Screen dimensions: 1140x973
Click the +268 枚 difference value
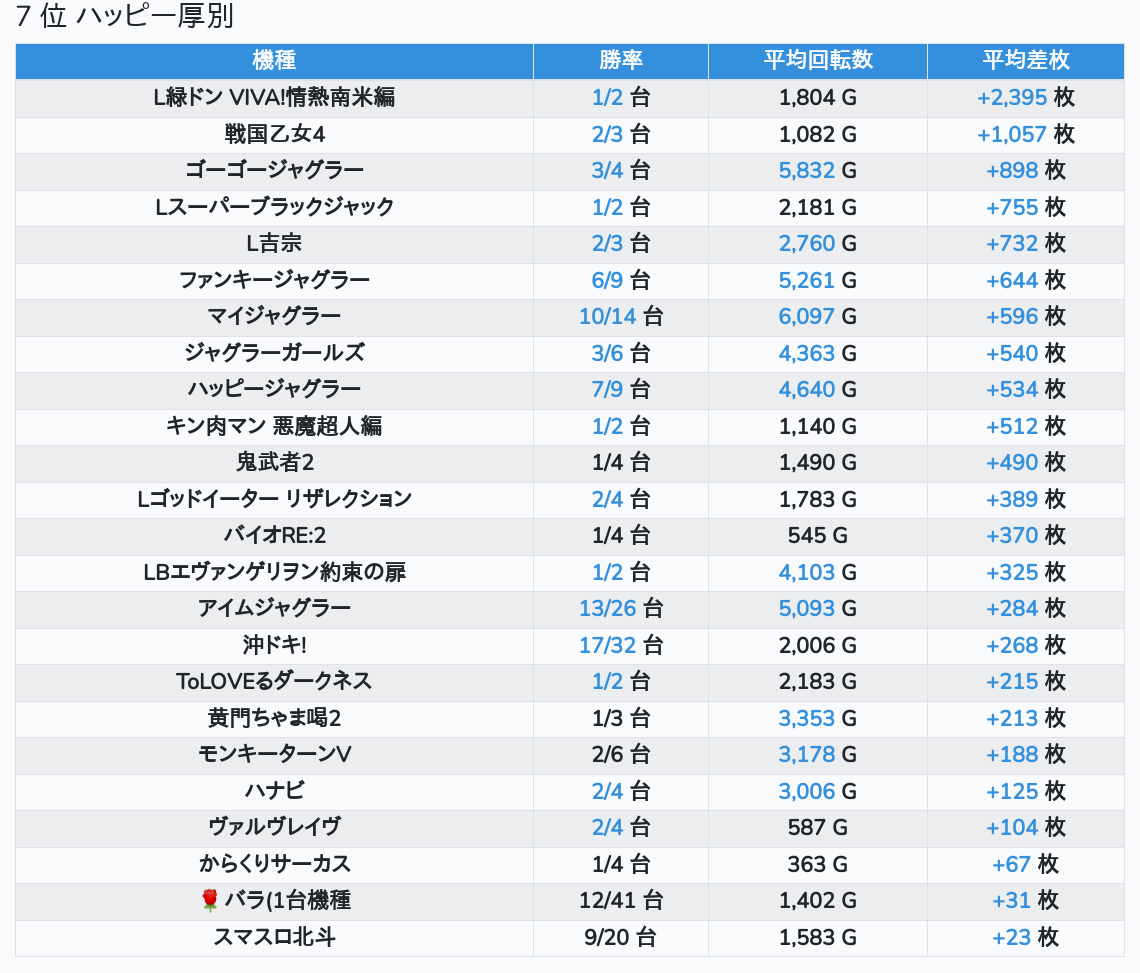pos(1026,646)
